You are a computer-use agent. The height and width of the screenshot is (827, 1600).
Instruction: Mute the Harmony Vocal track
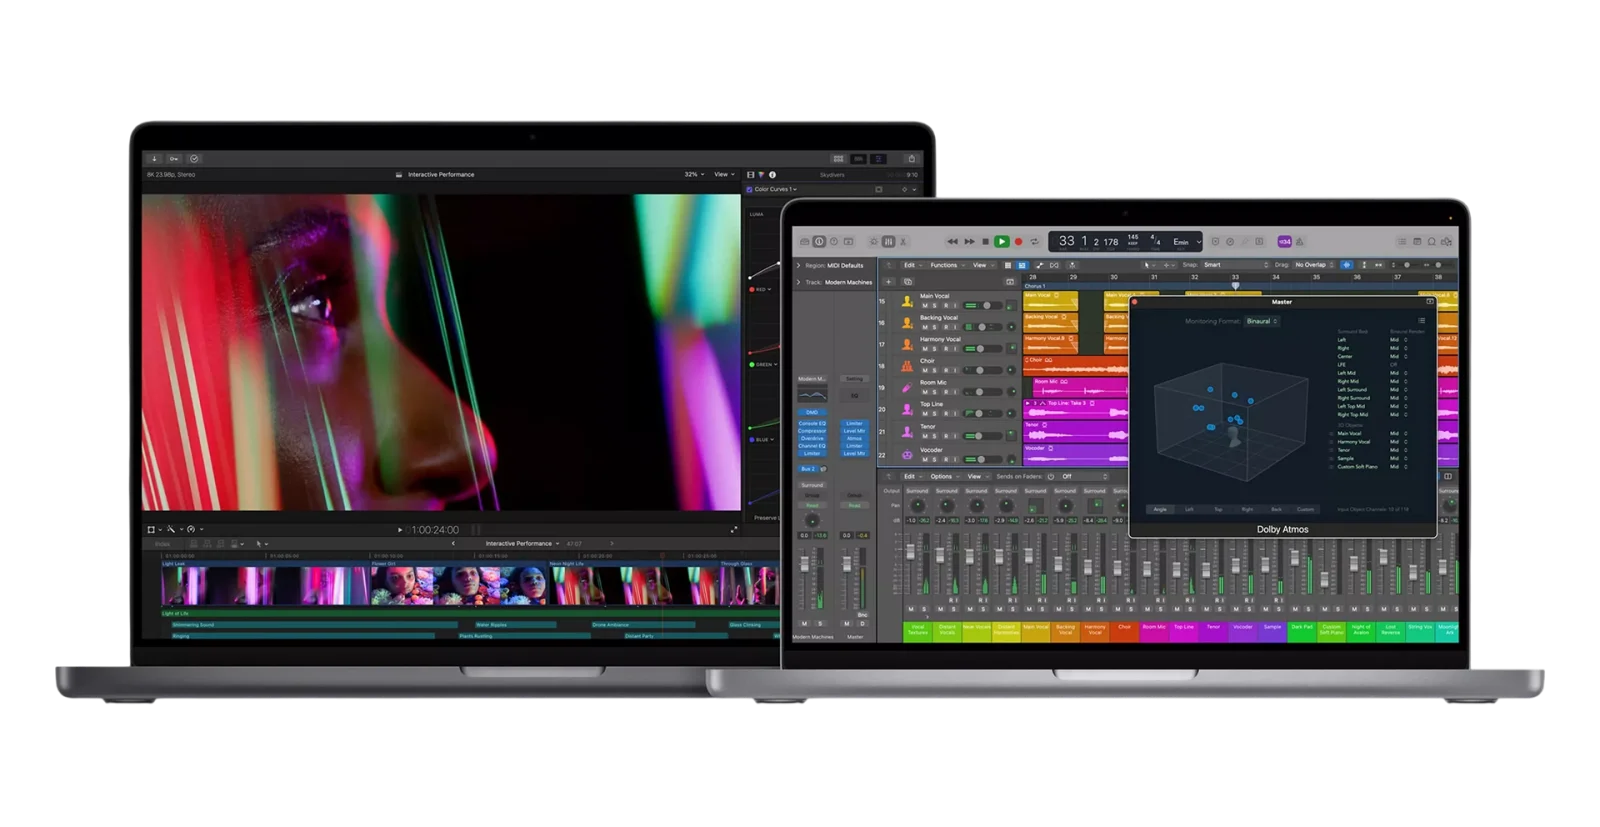point(924,349)
